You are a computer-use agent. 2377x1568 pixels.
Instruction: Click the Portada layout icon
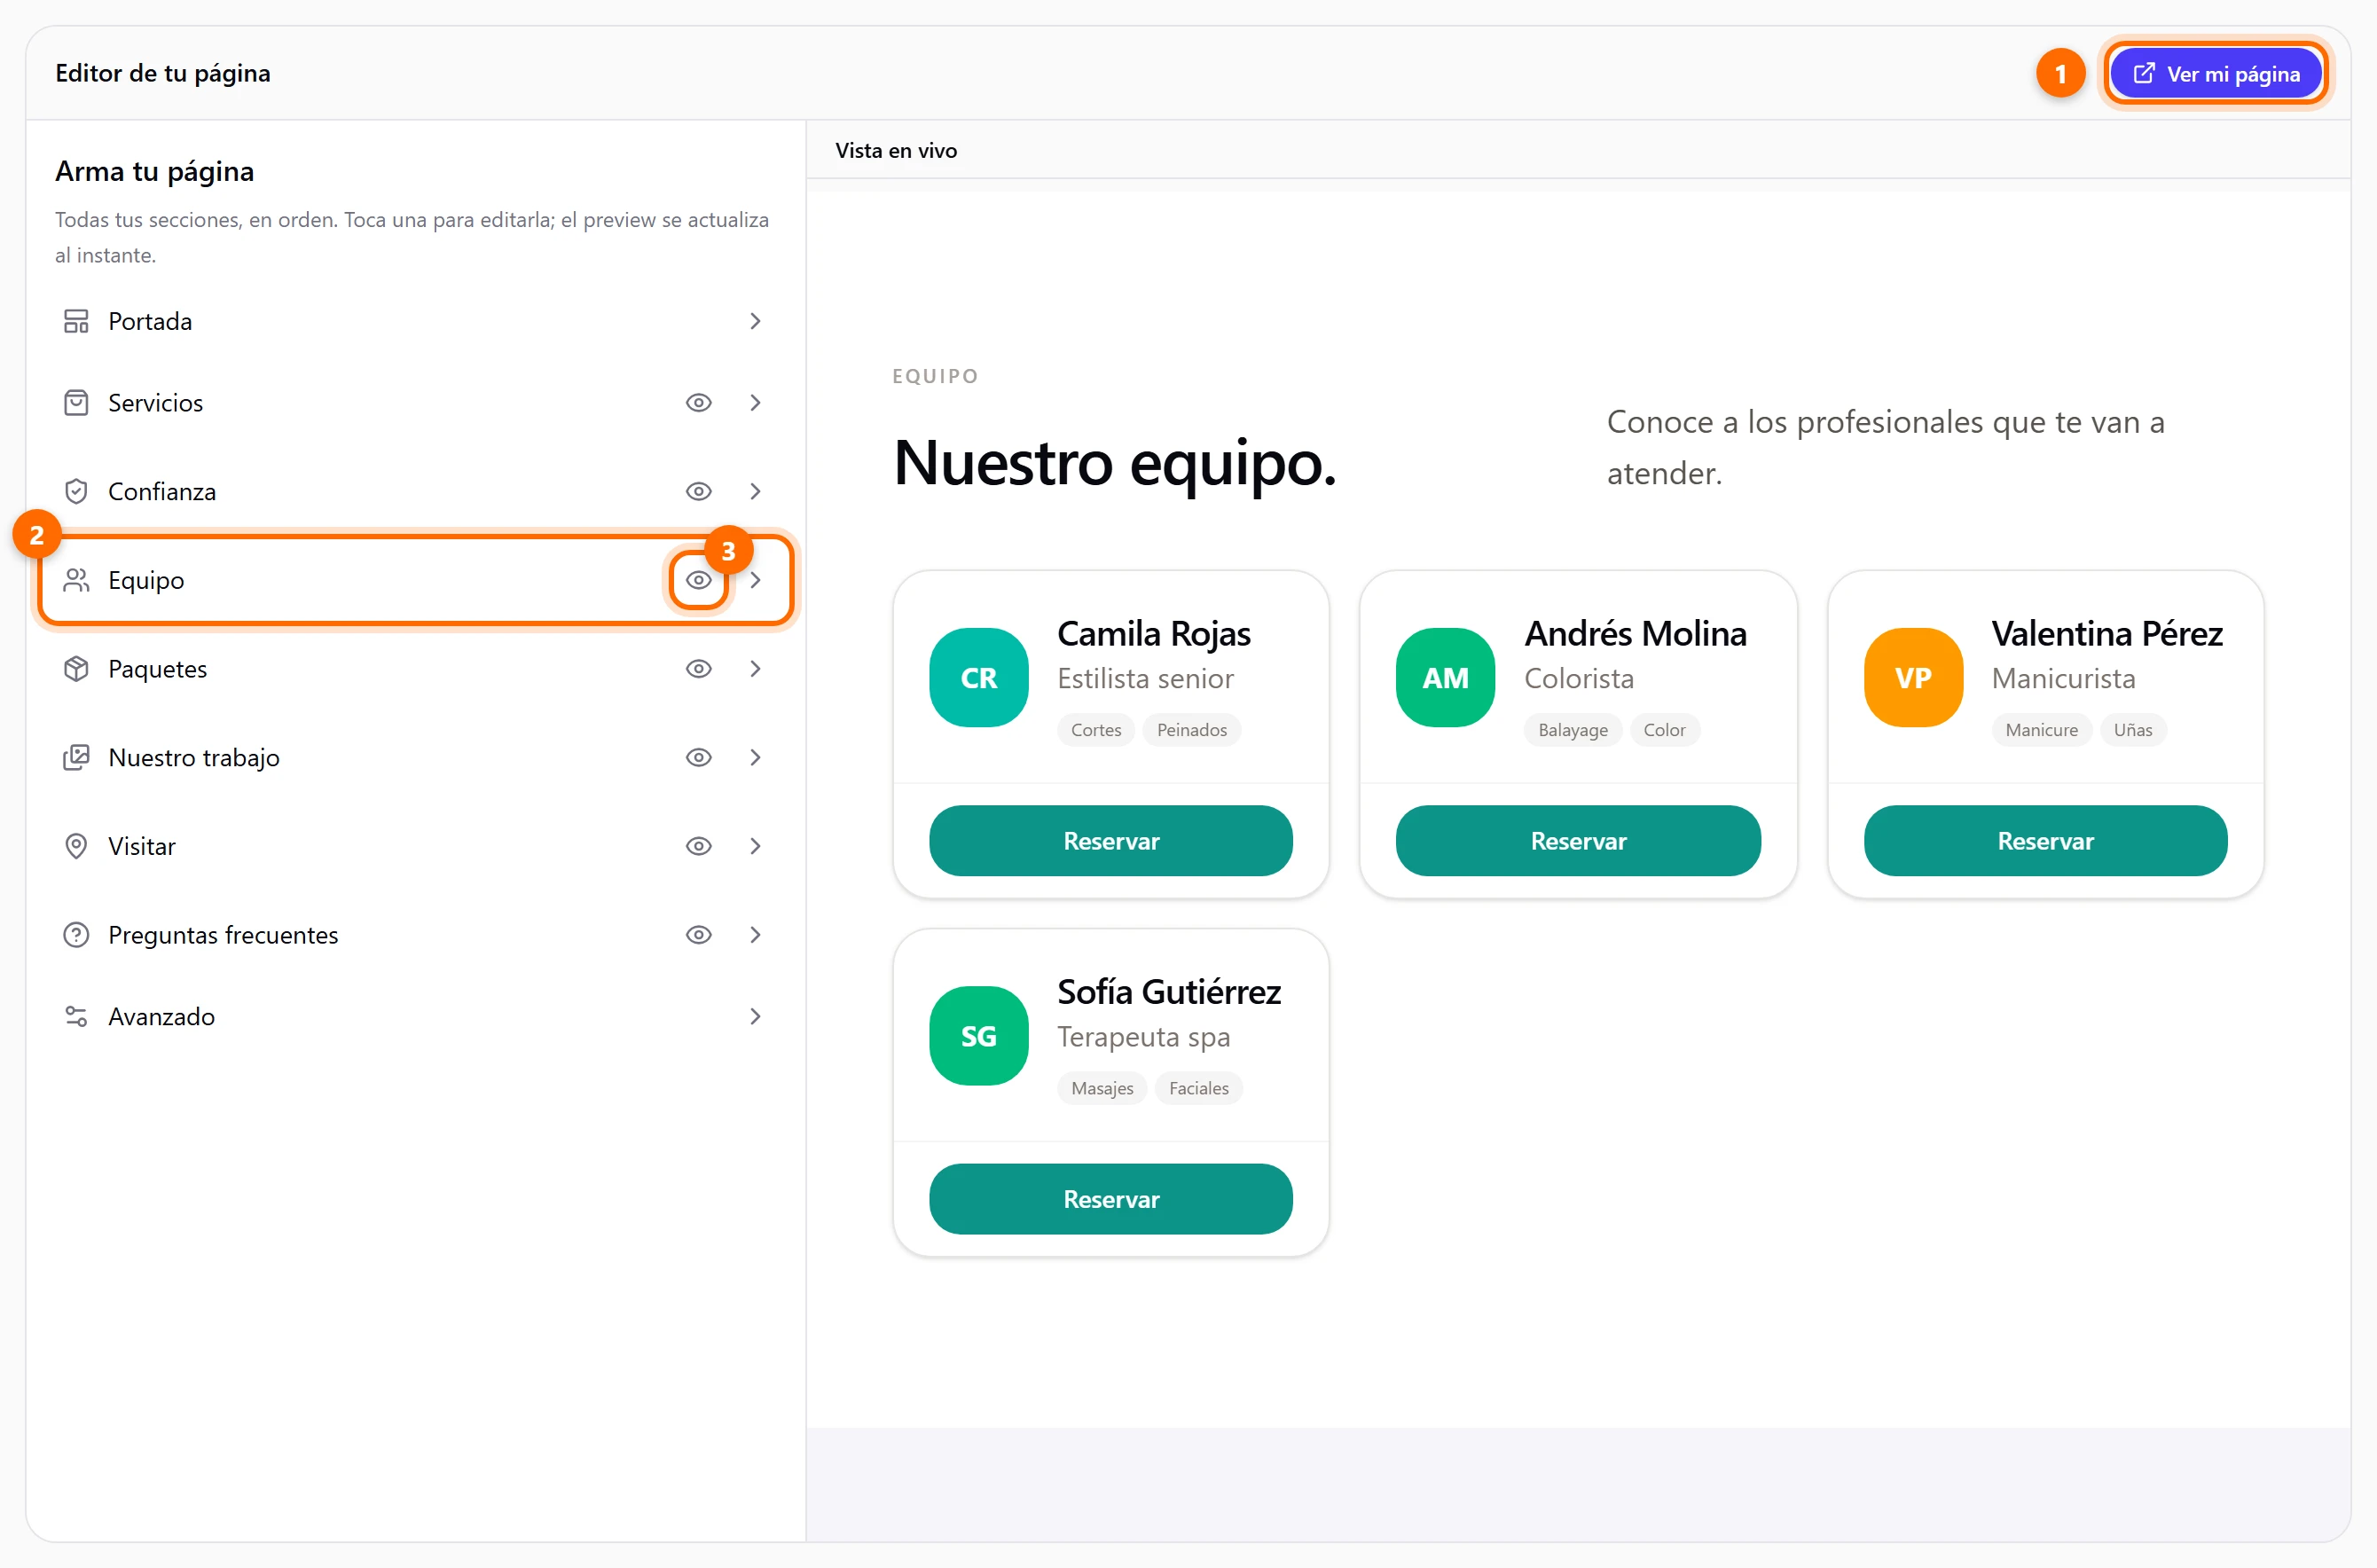[x=76, y=321]
